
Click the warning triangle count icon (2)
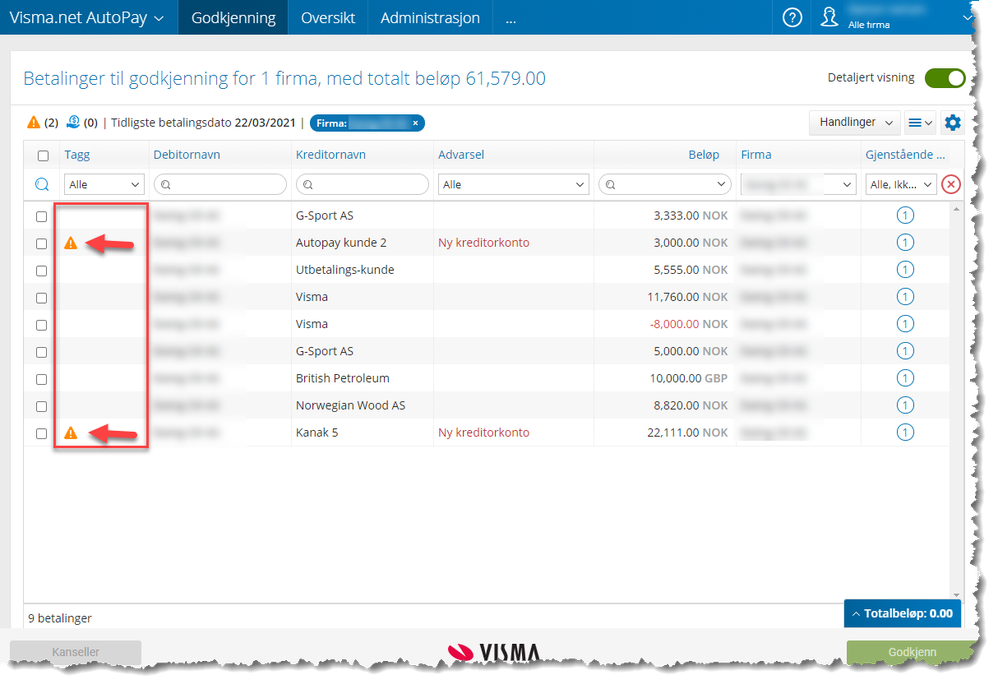point(34,122)
